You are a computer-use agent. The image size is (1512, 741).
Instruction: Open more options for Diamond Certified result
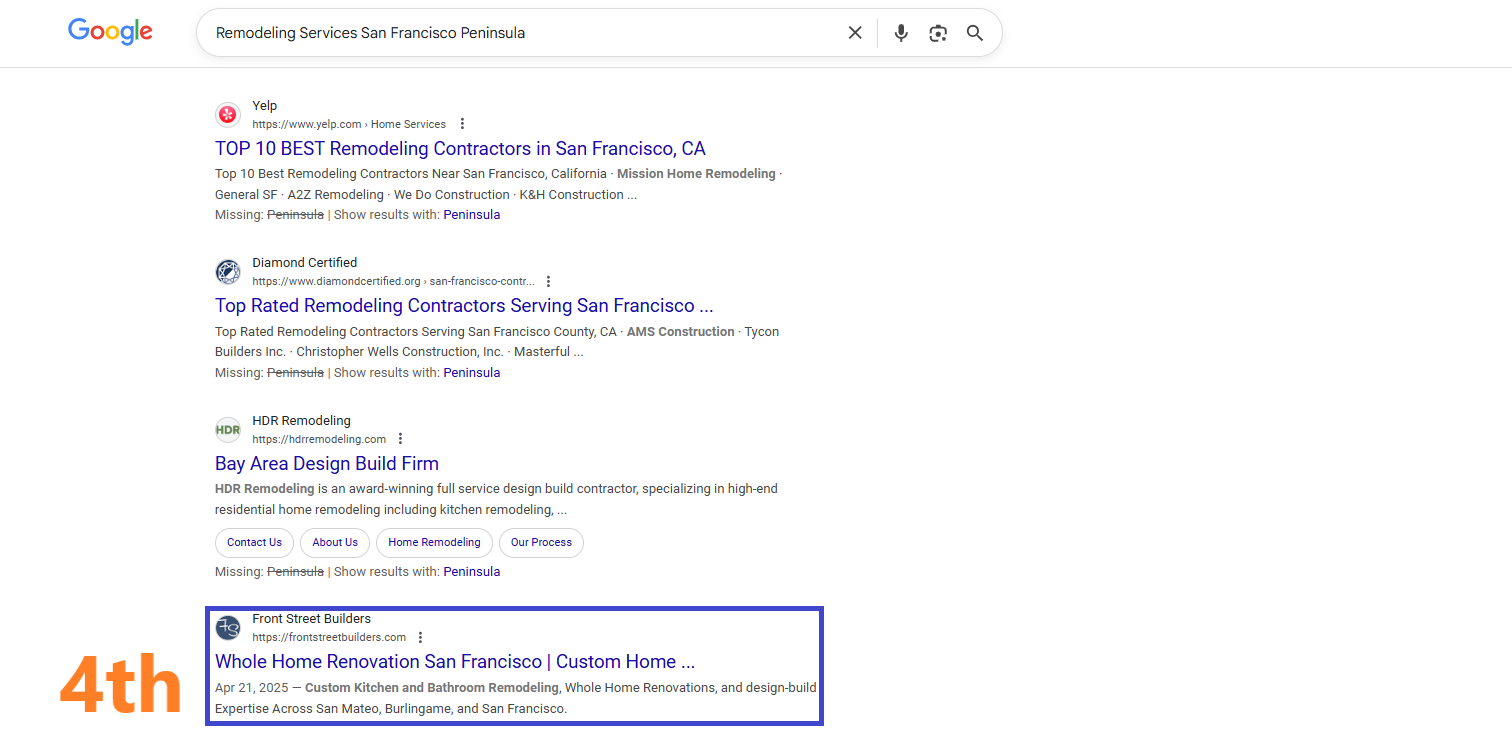(548, 282)
